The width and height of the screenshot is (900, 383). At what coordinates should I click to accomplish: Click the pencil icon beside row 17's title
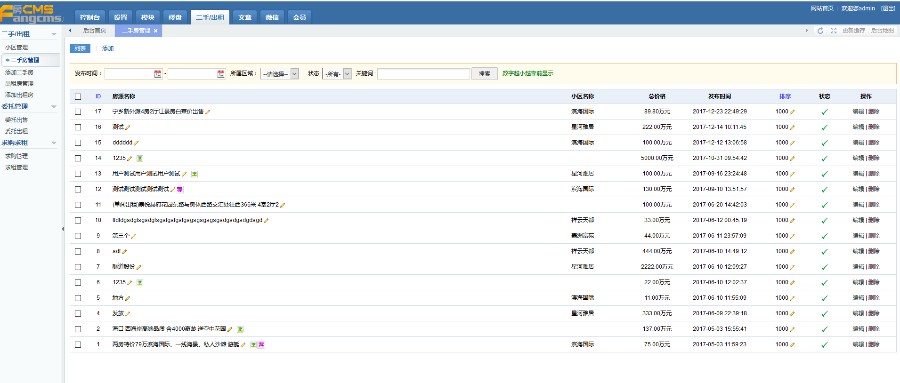208,112
